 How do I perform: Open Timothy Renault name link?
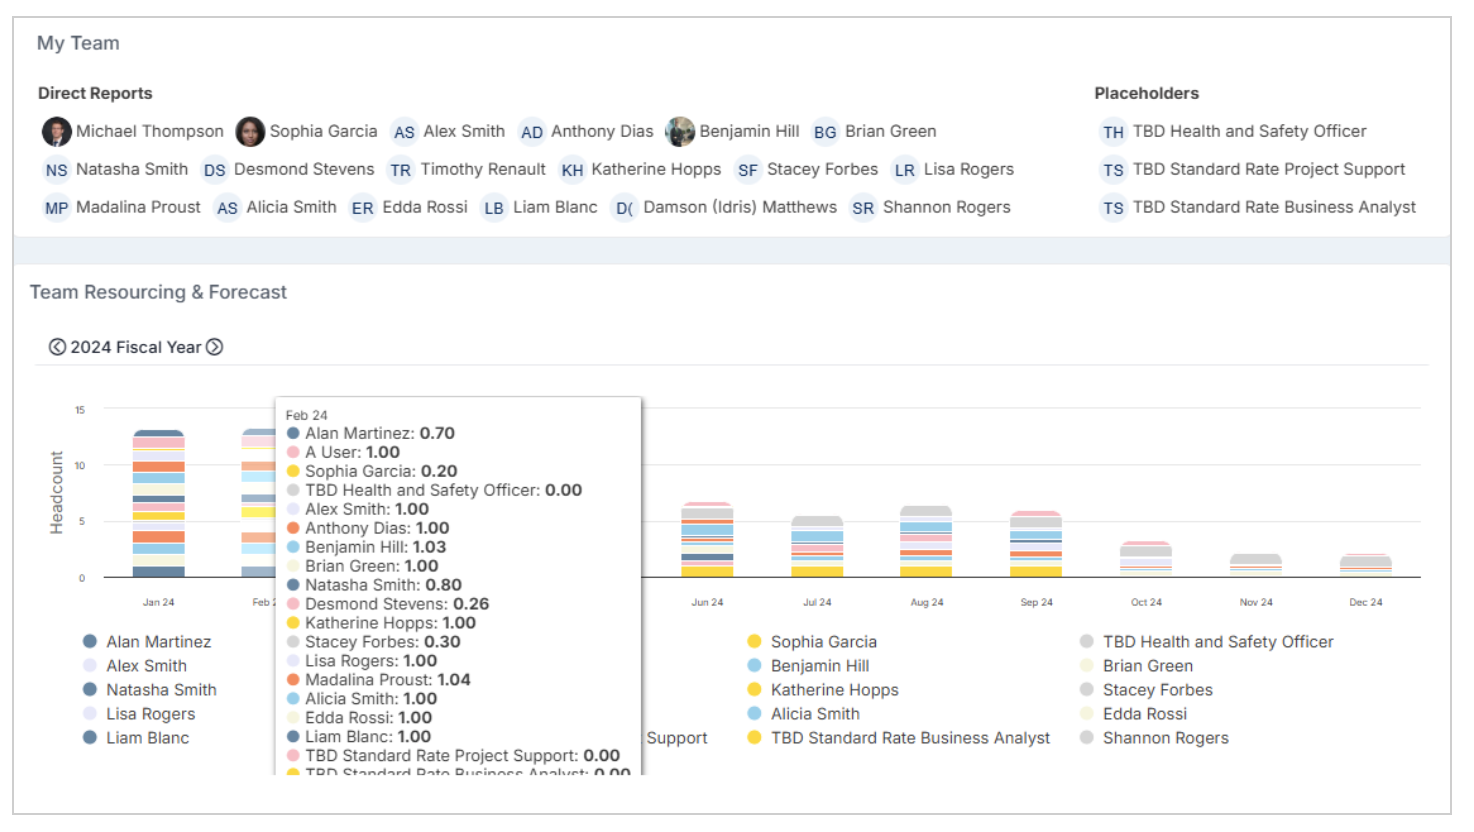[483, 169]
